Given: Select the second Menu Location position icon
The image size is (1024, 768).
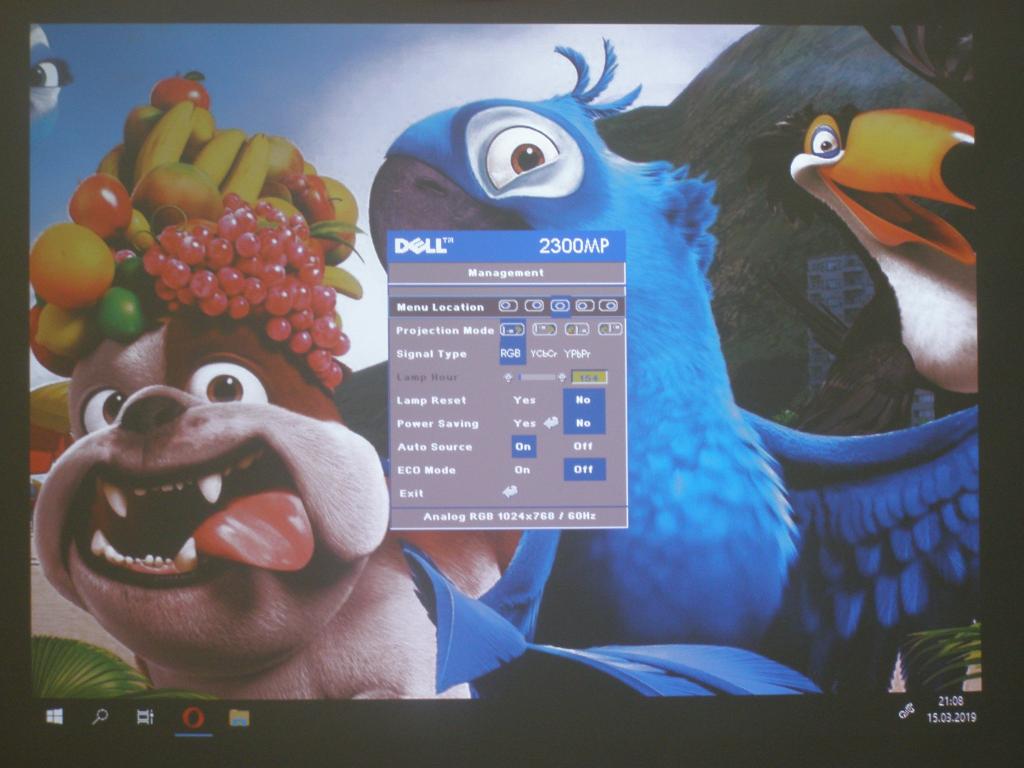Looking at the screenshot, I should coord(534,306).
